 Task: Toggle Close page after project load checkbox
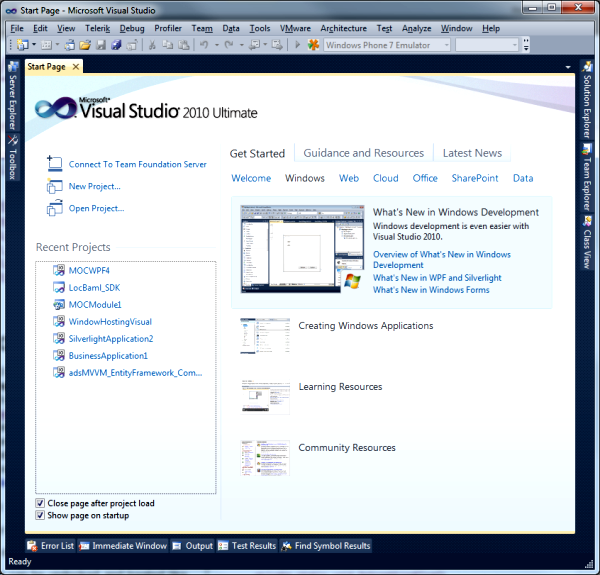pyautogui.click(x=40, y=503)
